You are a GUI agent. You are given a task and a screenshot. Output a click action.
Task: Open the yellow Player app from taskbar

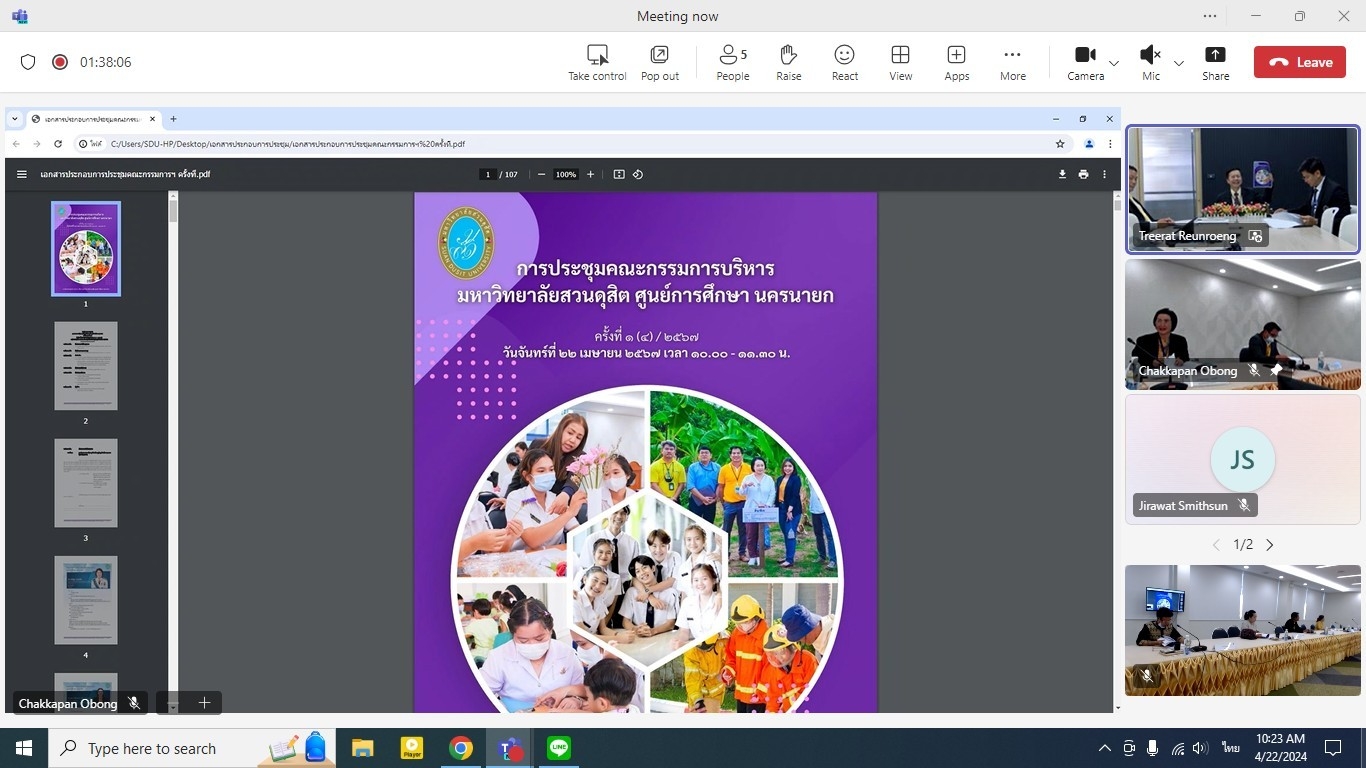pyautogui.click(x=411, y=748)
